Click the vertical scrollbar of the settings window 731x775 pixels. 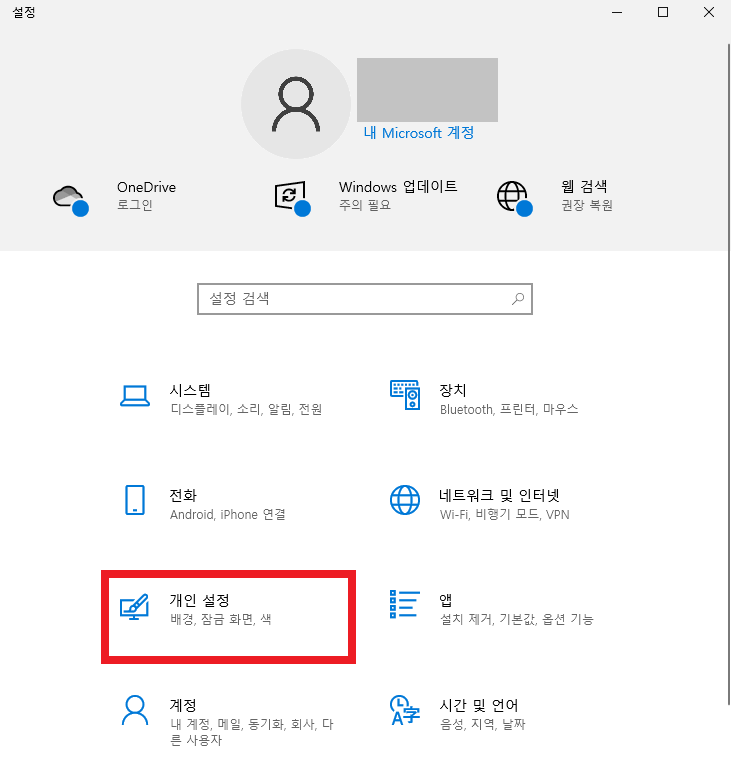729,374
